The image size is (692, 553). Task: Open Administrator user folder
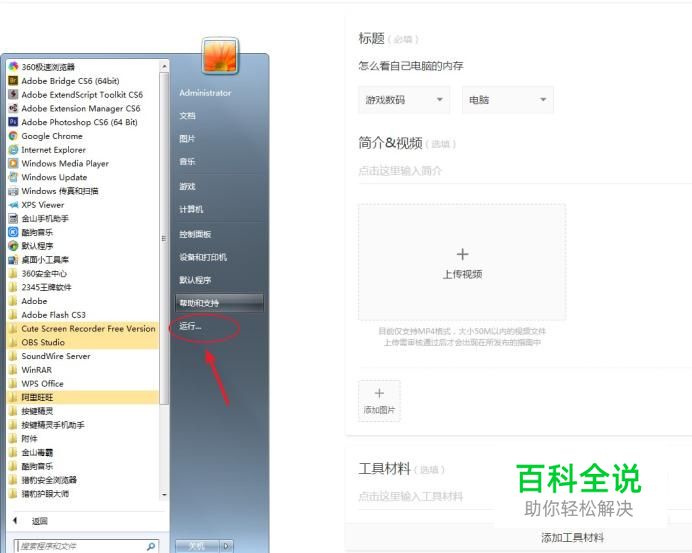coord(205,93)
